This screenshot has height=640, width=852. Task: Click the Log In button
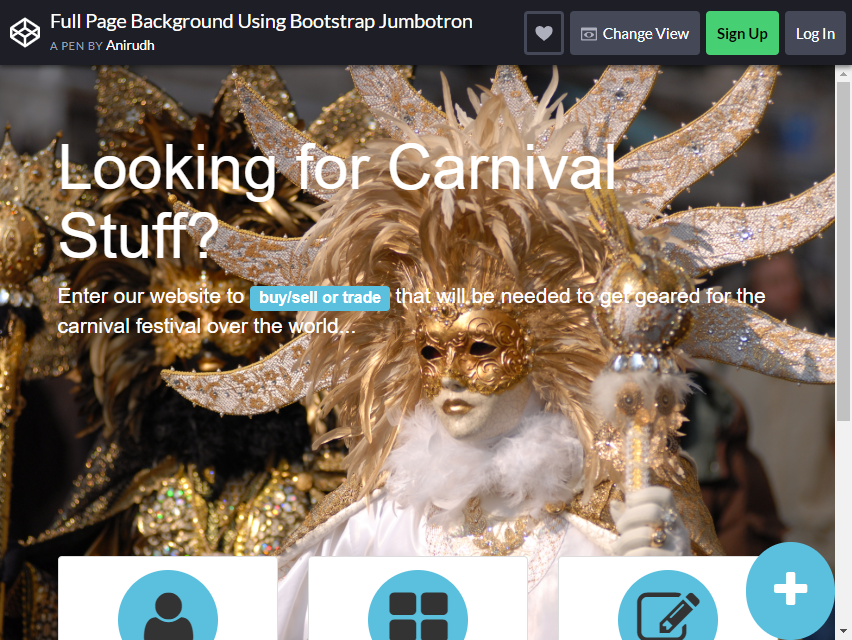[x=815, y=33]
